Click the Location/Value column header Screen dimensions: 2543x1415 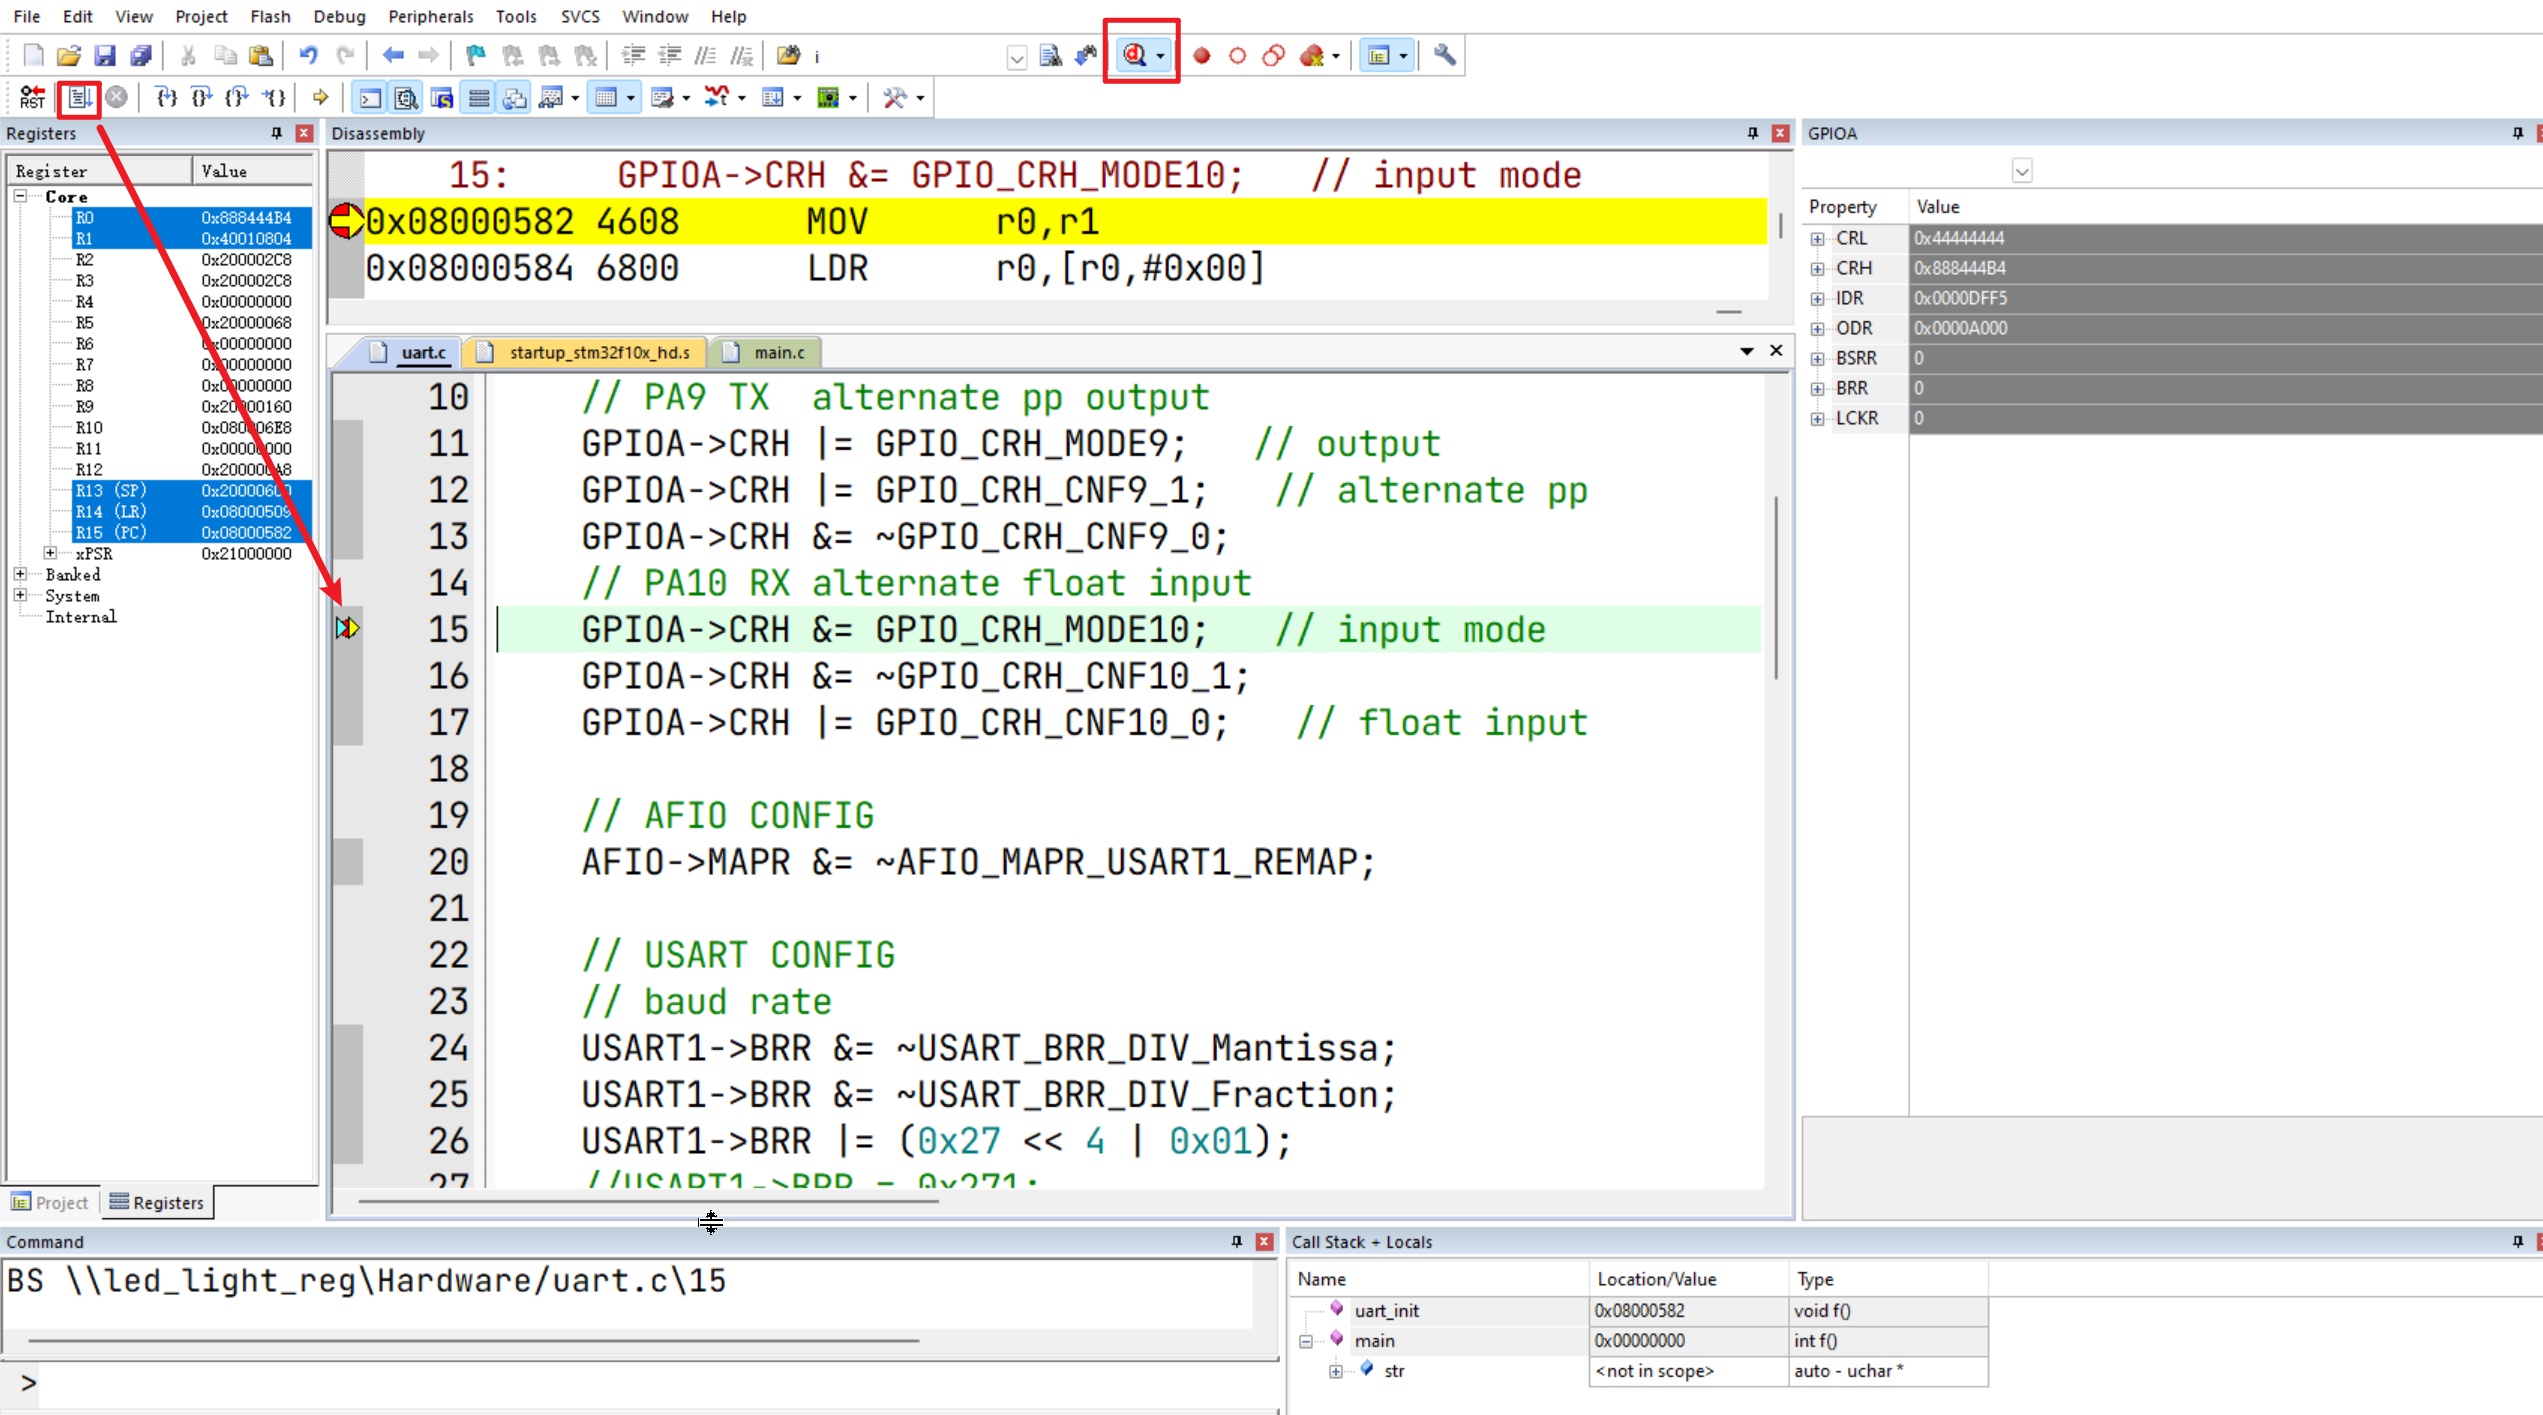1688,1279
